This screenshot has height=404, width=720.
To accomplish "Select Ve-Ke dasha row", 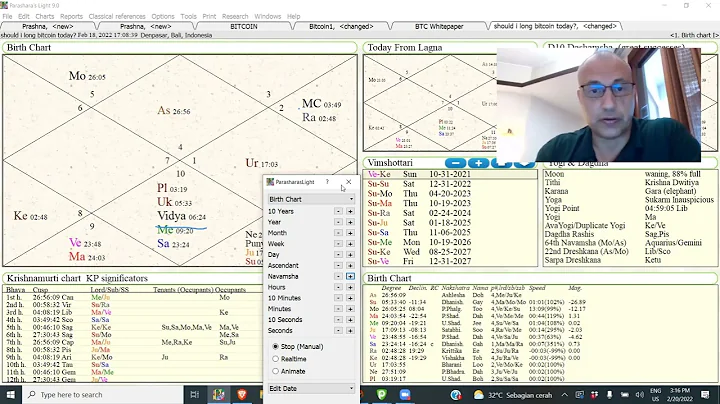I will pyautogui.click(x=450, y=174).
